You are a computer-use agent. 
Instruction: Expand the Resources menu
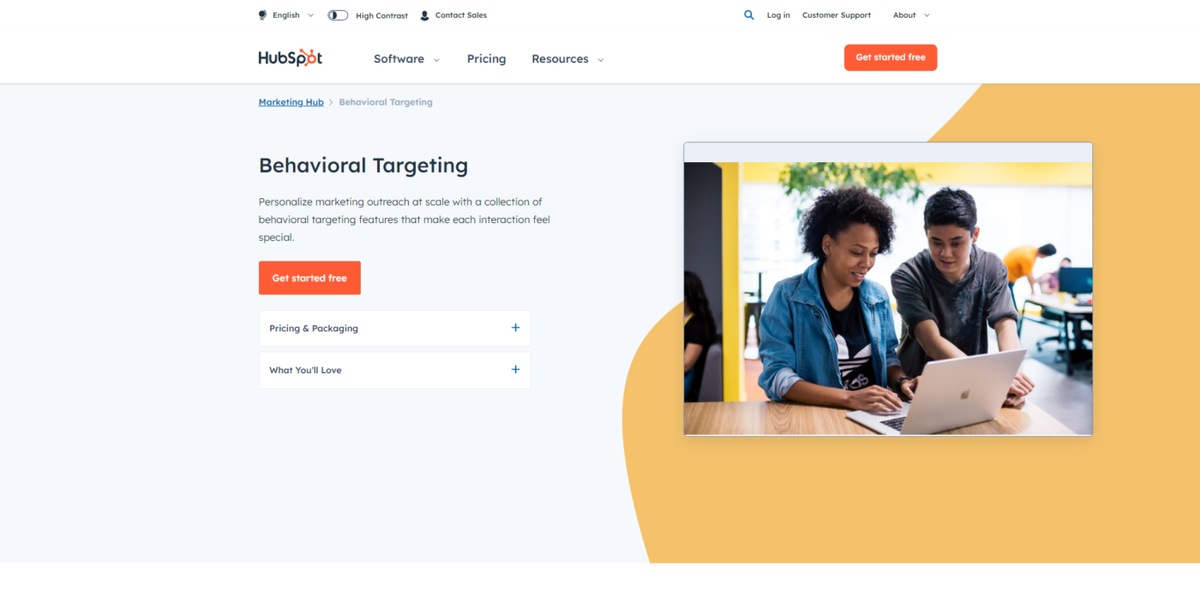(x=567, y=59)
